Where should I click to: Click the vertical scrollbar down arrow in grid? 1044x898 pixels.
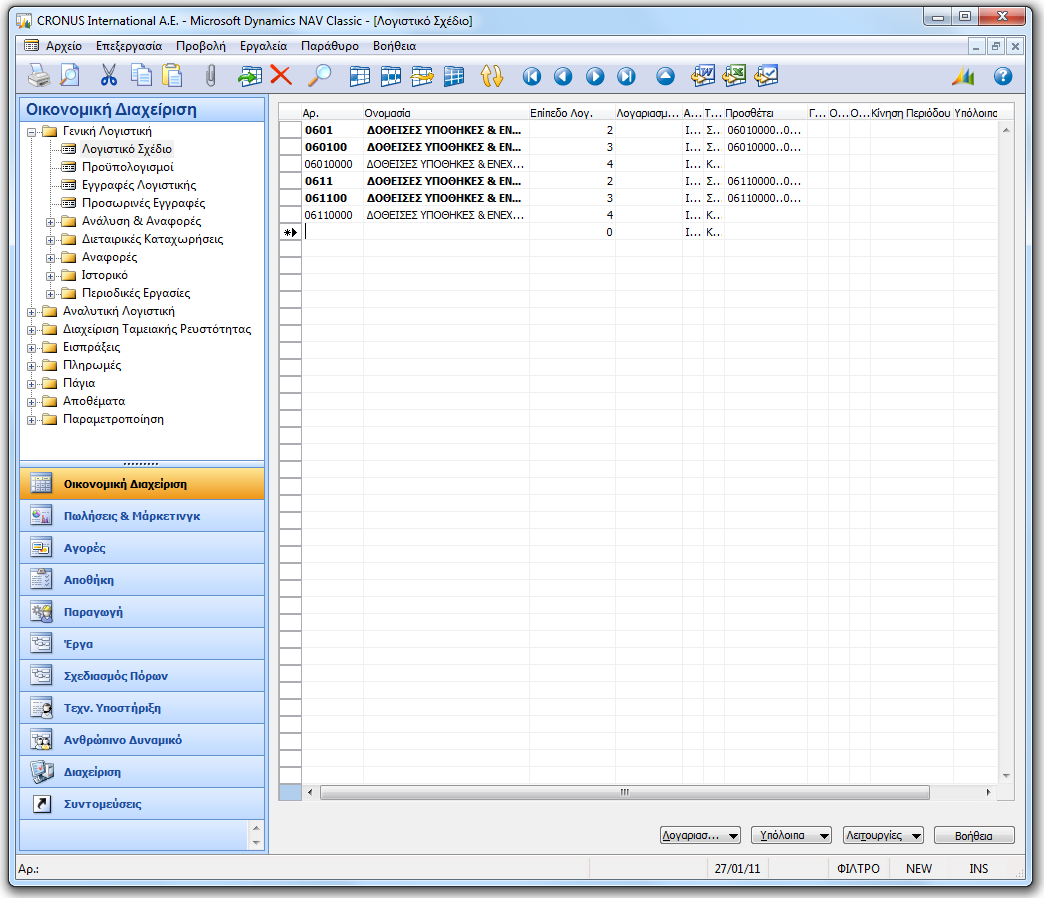1006,776
